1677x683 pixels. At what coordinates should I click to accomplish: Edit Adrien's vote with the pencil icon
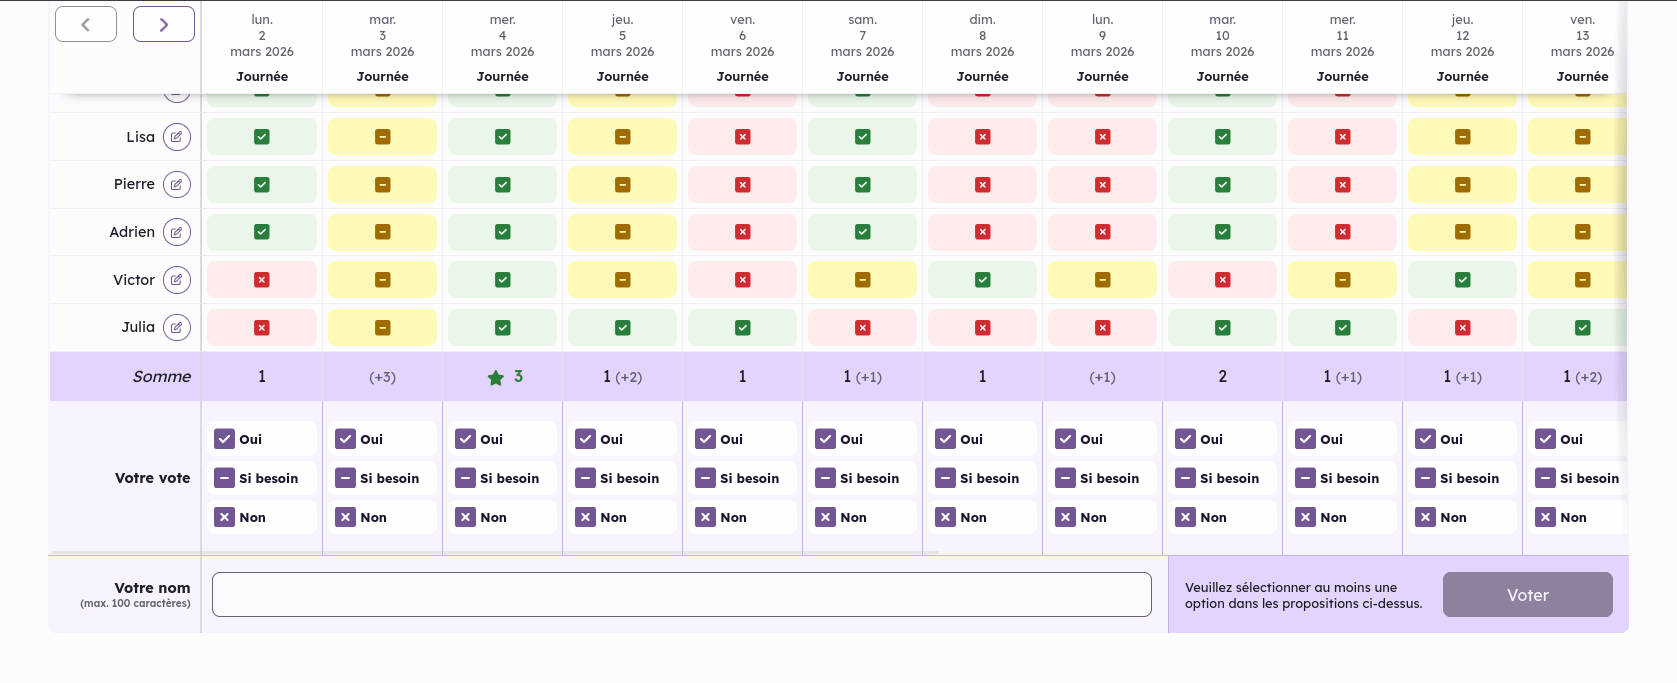pyautogui.click(x=177, y=232)
